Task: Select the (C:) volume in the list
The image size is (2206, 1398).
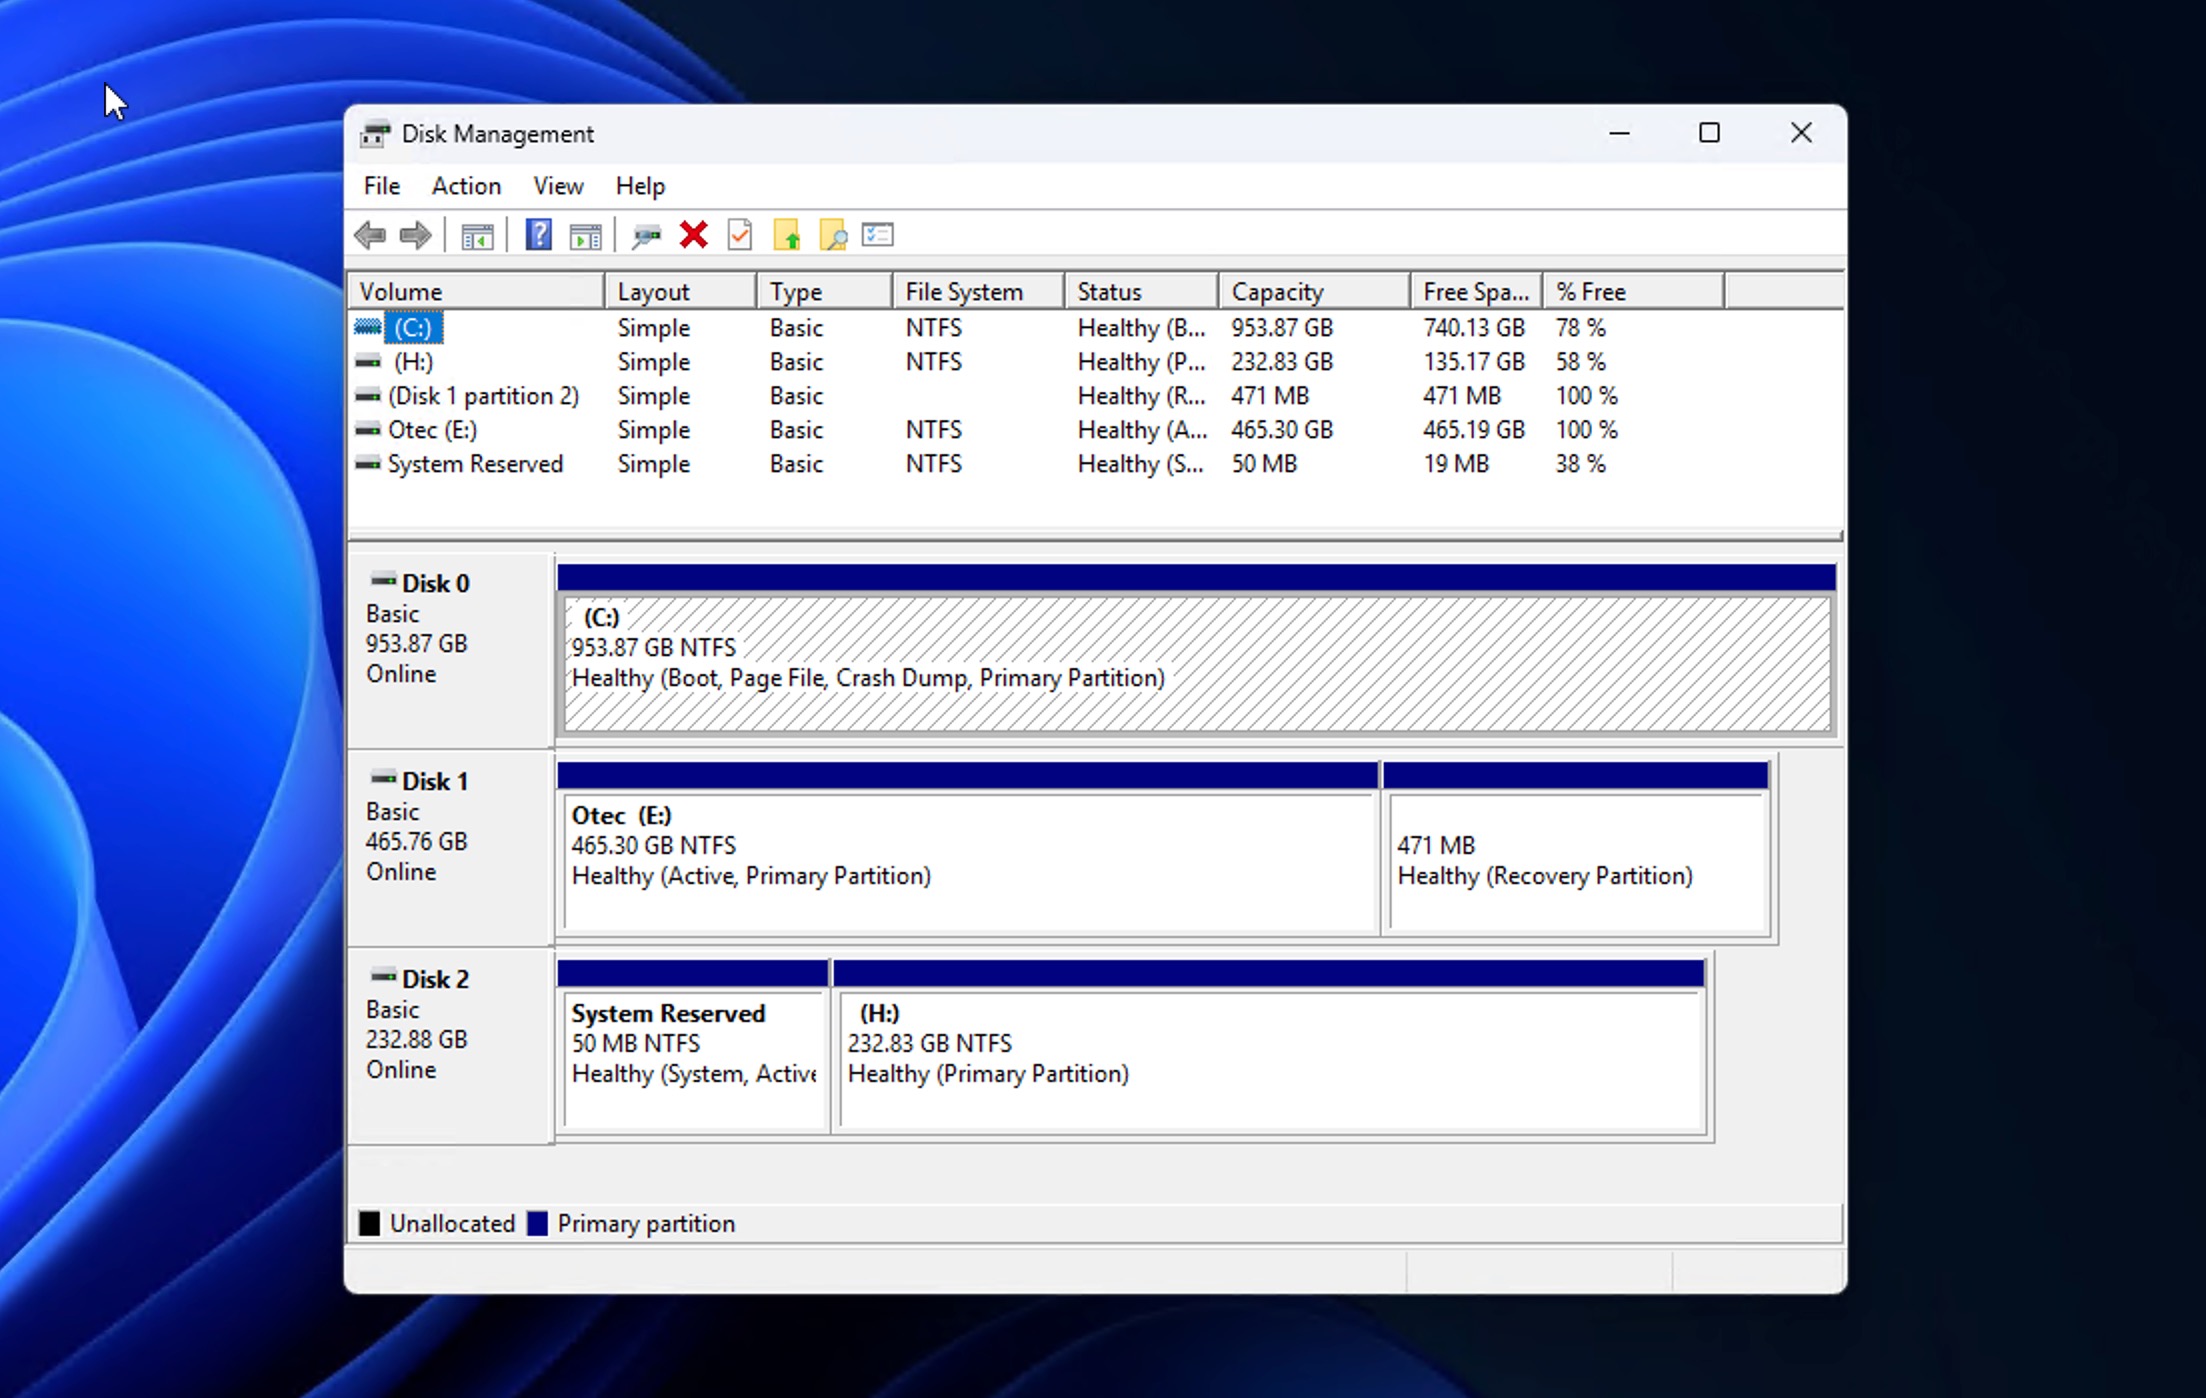Action: click(x=413, y=328)
